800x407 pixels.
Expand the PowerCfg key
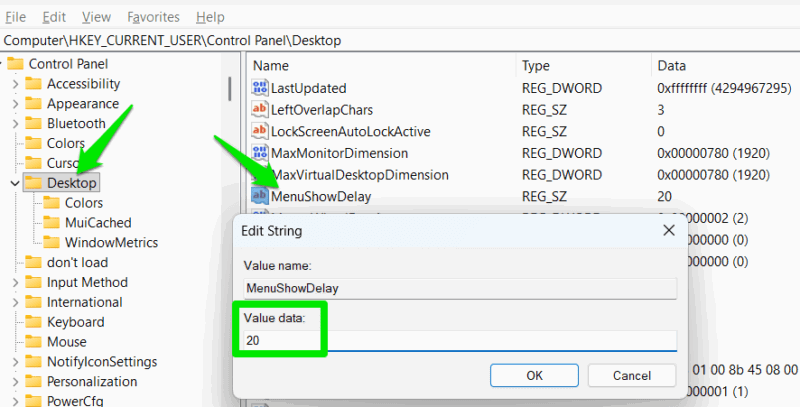click(15, 401)
